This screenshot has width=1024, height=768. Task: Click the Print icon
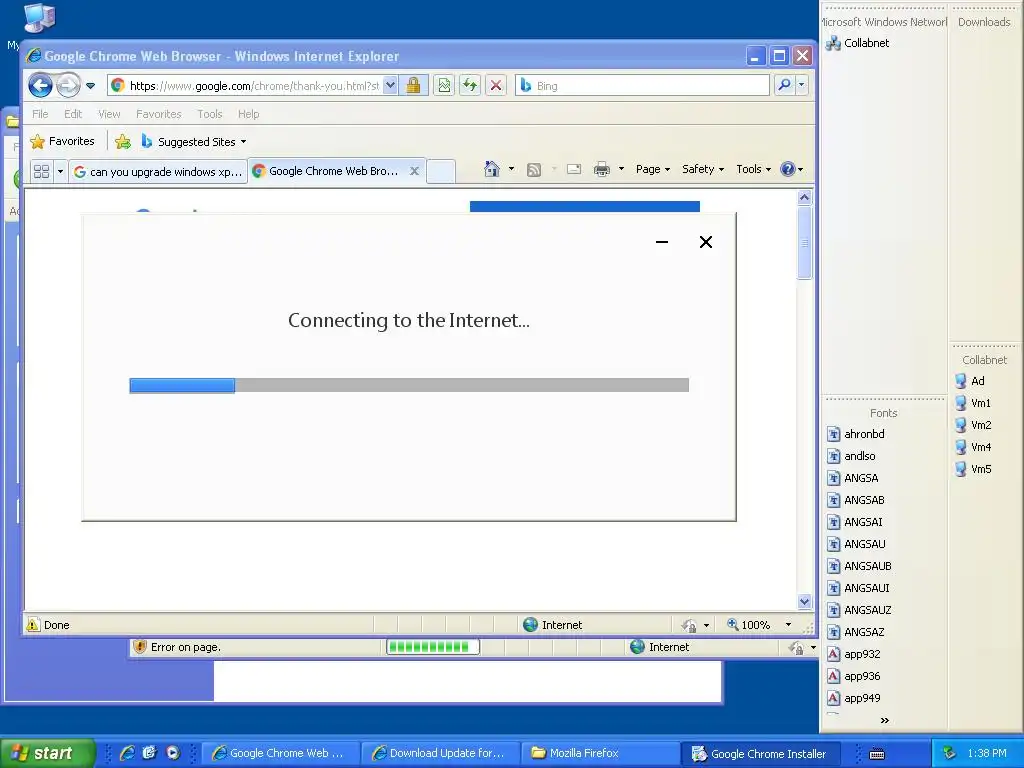(x=601, y=170)
